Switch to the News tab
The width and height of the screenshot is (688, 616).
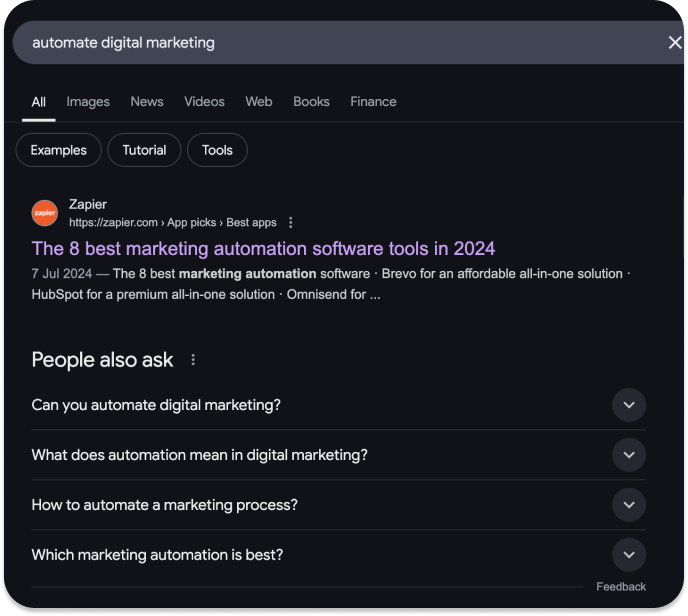[x=147, y=102]
